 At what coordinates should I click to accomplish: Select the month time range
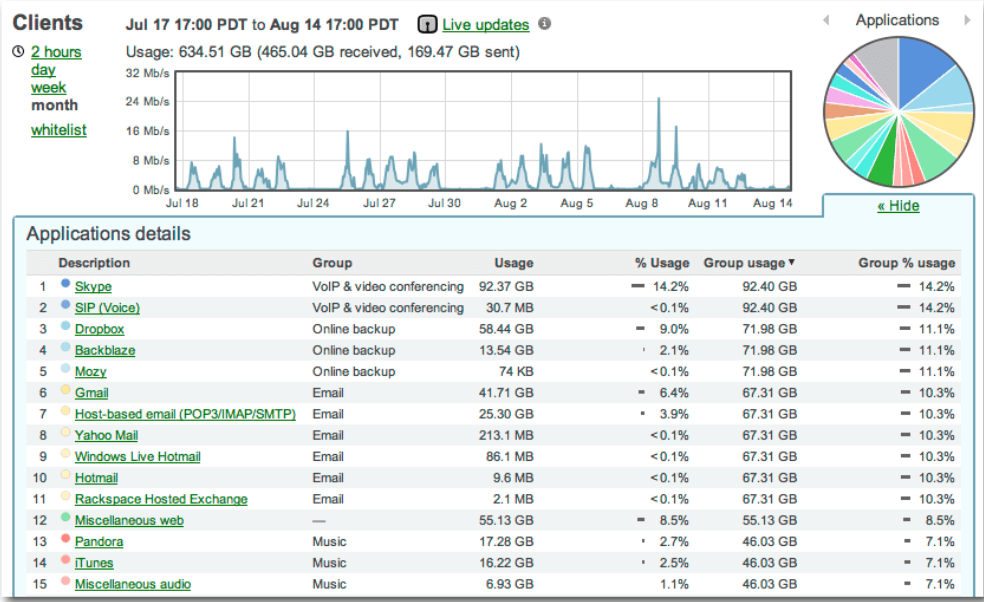click(x=55, y=105)
